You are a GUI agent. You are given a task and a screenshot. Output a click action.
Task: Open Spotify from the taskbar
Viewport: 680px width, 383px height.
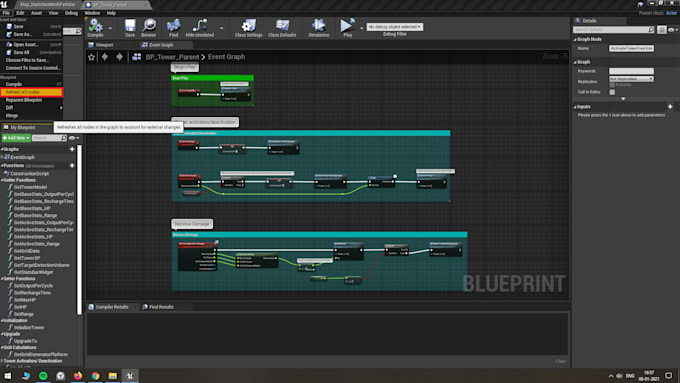click(x=43, y=376)
